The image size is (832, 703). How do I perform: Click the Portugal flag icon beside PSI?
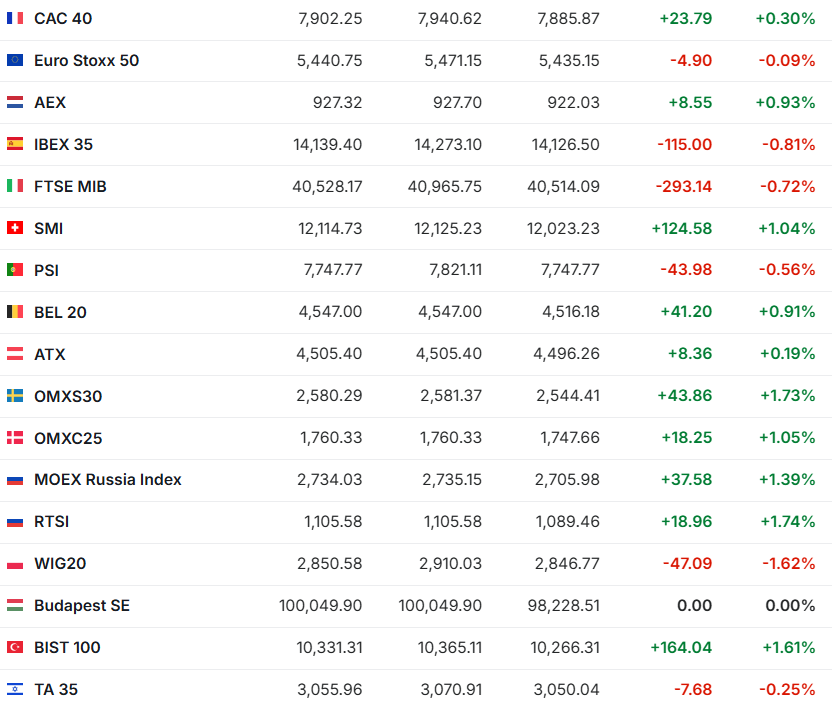coord(15,270)
